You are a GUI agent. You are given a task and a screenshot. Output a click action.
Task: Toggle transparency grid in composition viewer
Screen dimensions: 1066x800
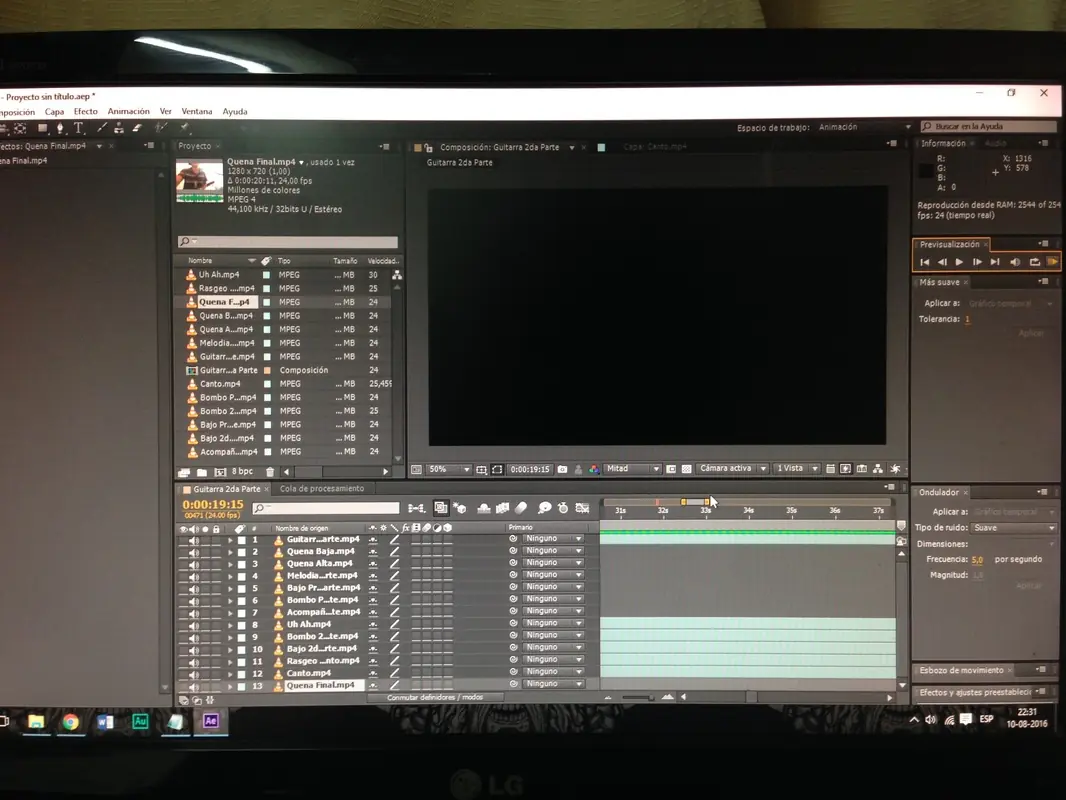point(687,469)
